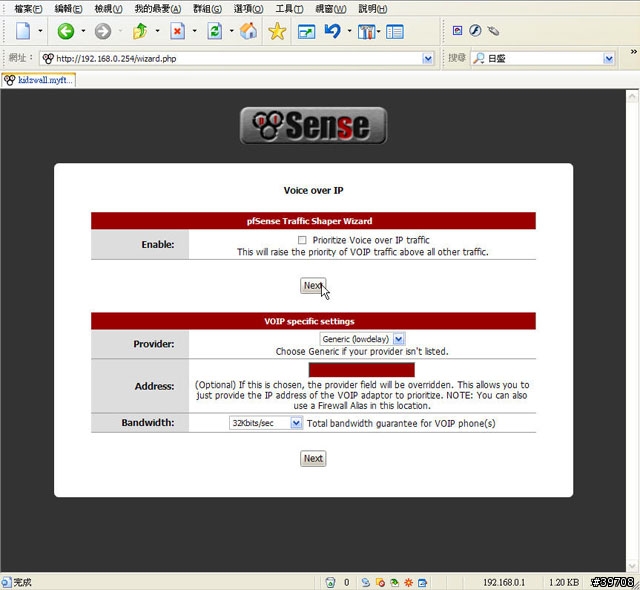Click the upper Next button under Enable
This screenshot has width=640, height=590.
tap(313, 286)
